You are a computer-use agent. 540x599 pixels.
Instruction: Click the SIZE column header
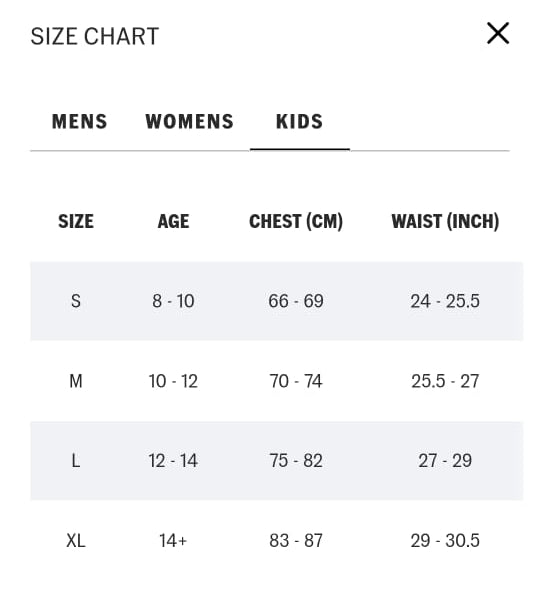(76, 221)
